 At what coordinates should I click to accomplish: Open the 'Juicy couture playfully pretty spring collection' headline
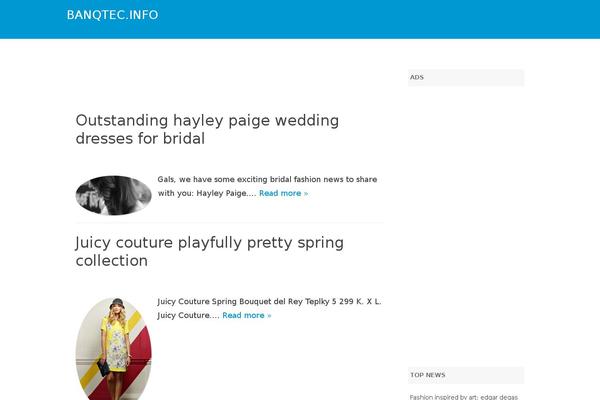coord(210,251)
